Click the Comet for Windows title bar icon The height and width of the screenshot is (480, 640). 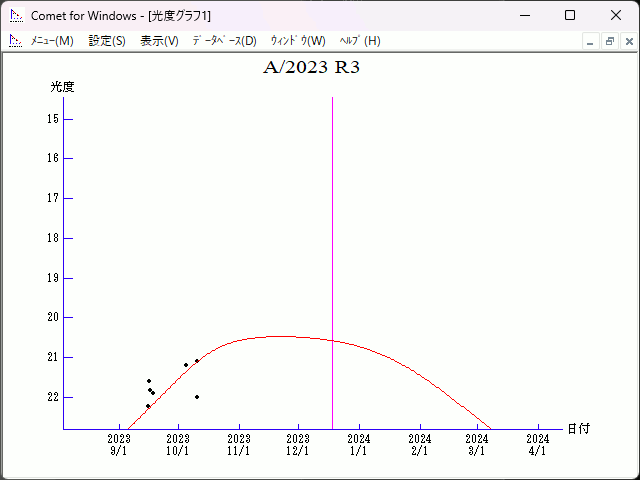tap(16, 16)
